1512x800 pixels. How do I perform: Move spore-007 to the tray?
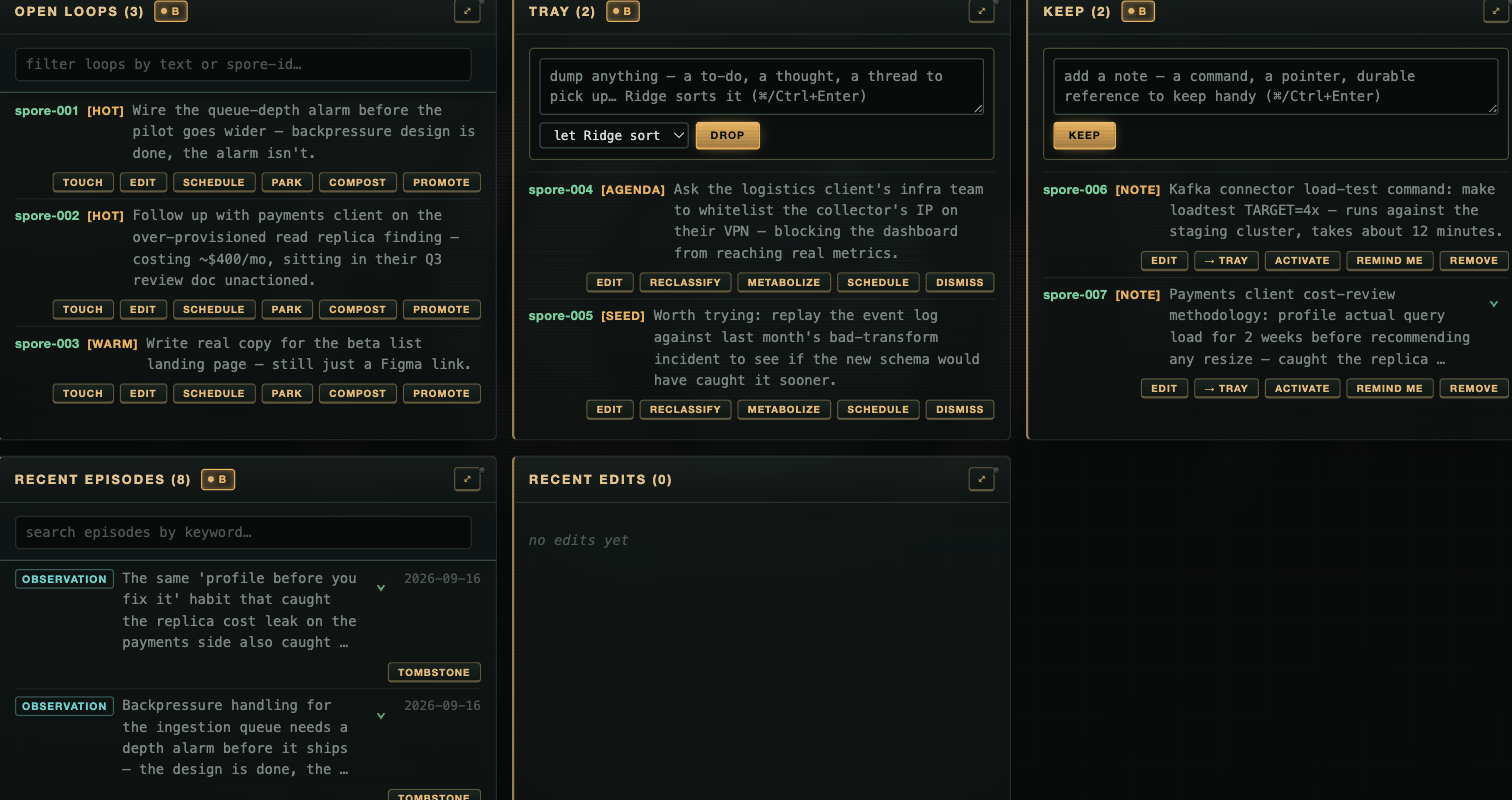[1226, 388]
